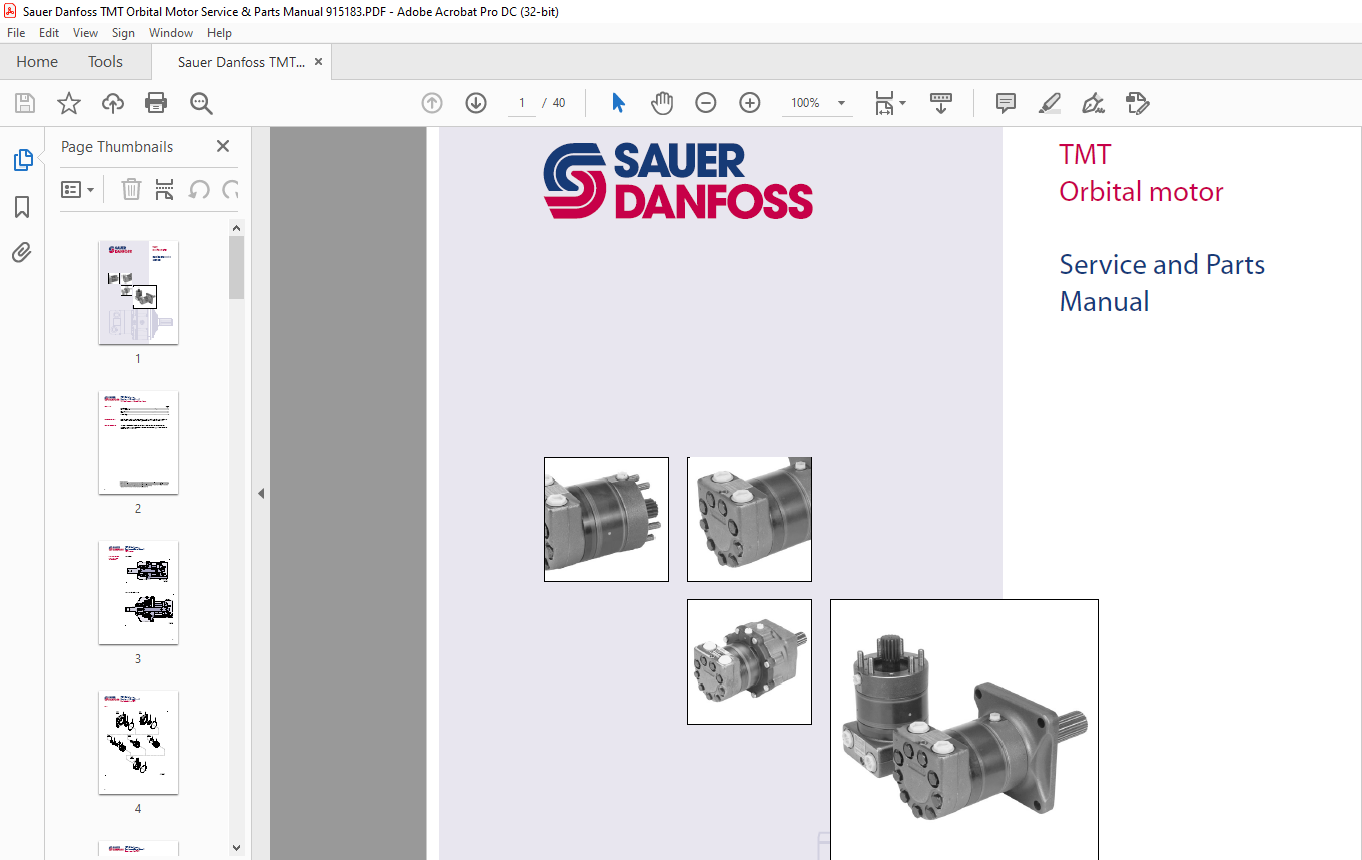Print the document via printer icon
The image size is (1362, 860).
pyautogui.click(x=156, y=103)
